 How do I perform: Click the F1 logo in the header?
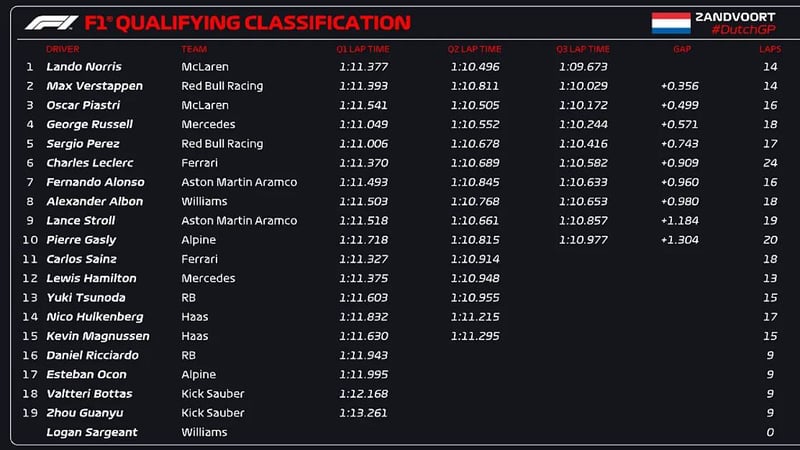[49, 22]
